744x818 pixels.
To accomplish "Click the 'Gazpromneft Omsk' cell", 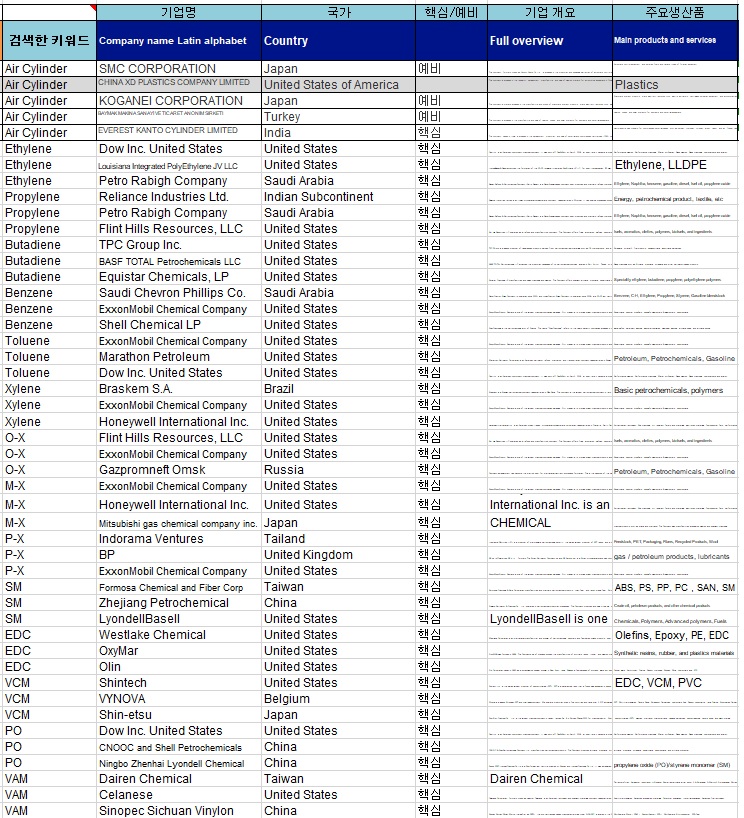I will point(179,470).
